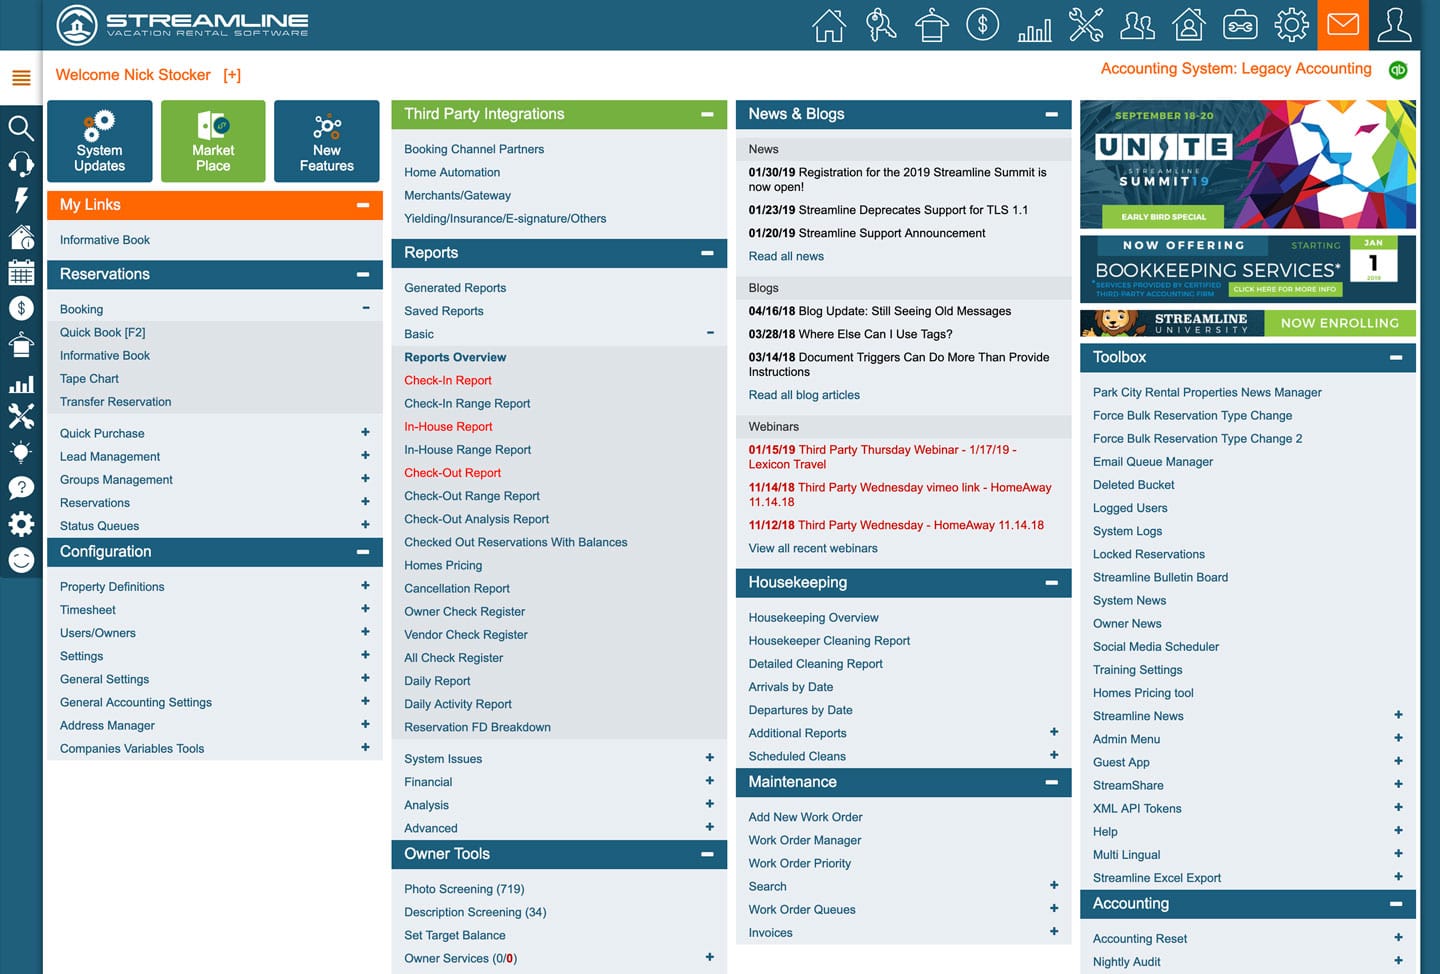1440x974 pixels.
Task: Expand the Financial reports section
Action: click(x=710, y=781)
